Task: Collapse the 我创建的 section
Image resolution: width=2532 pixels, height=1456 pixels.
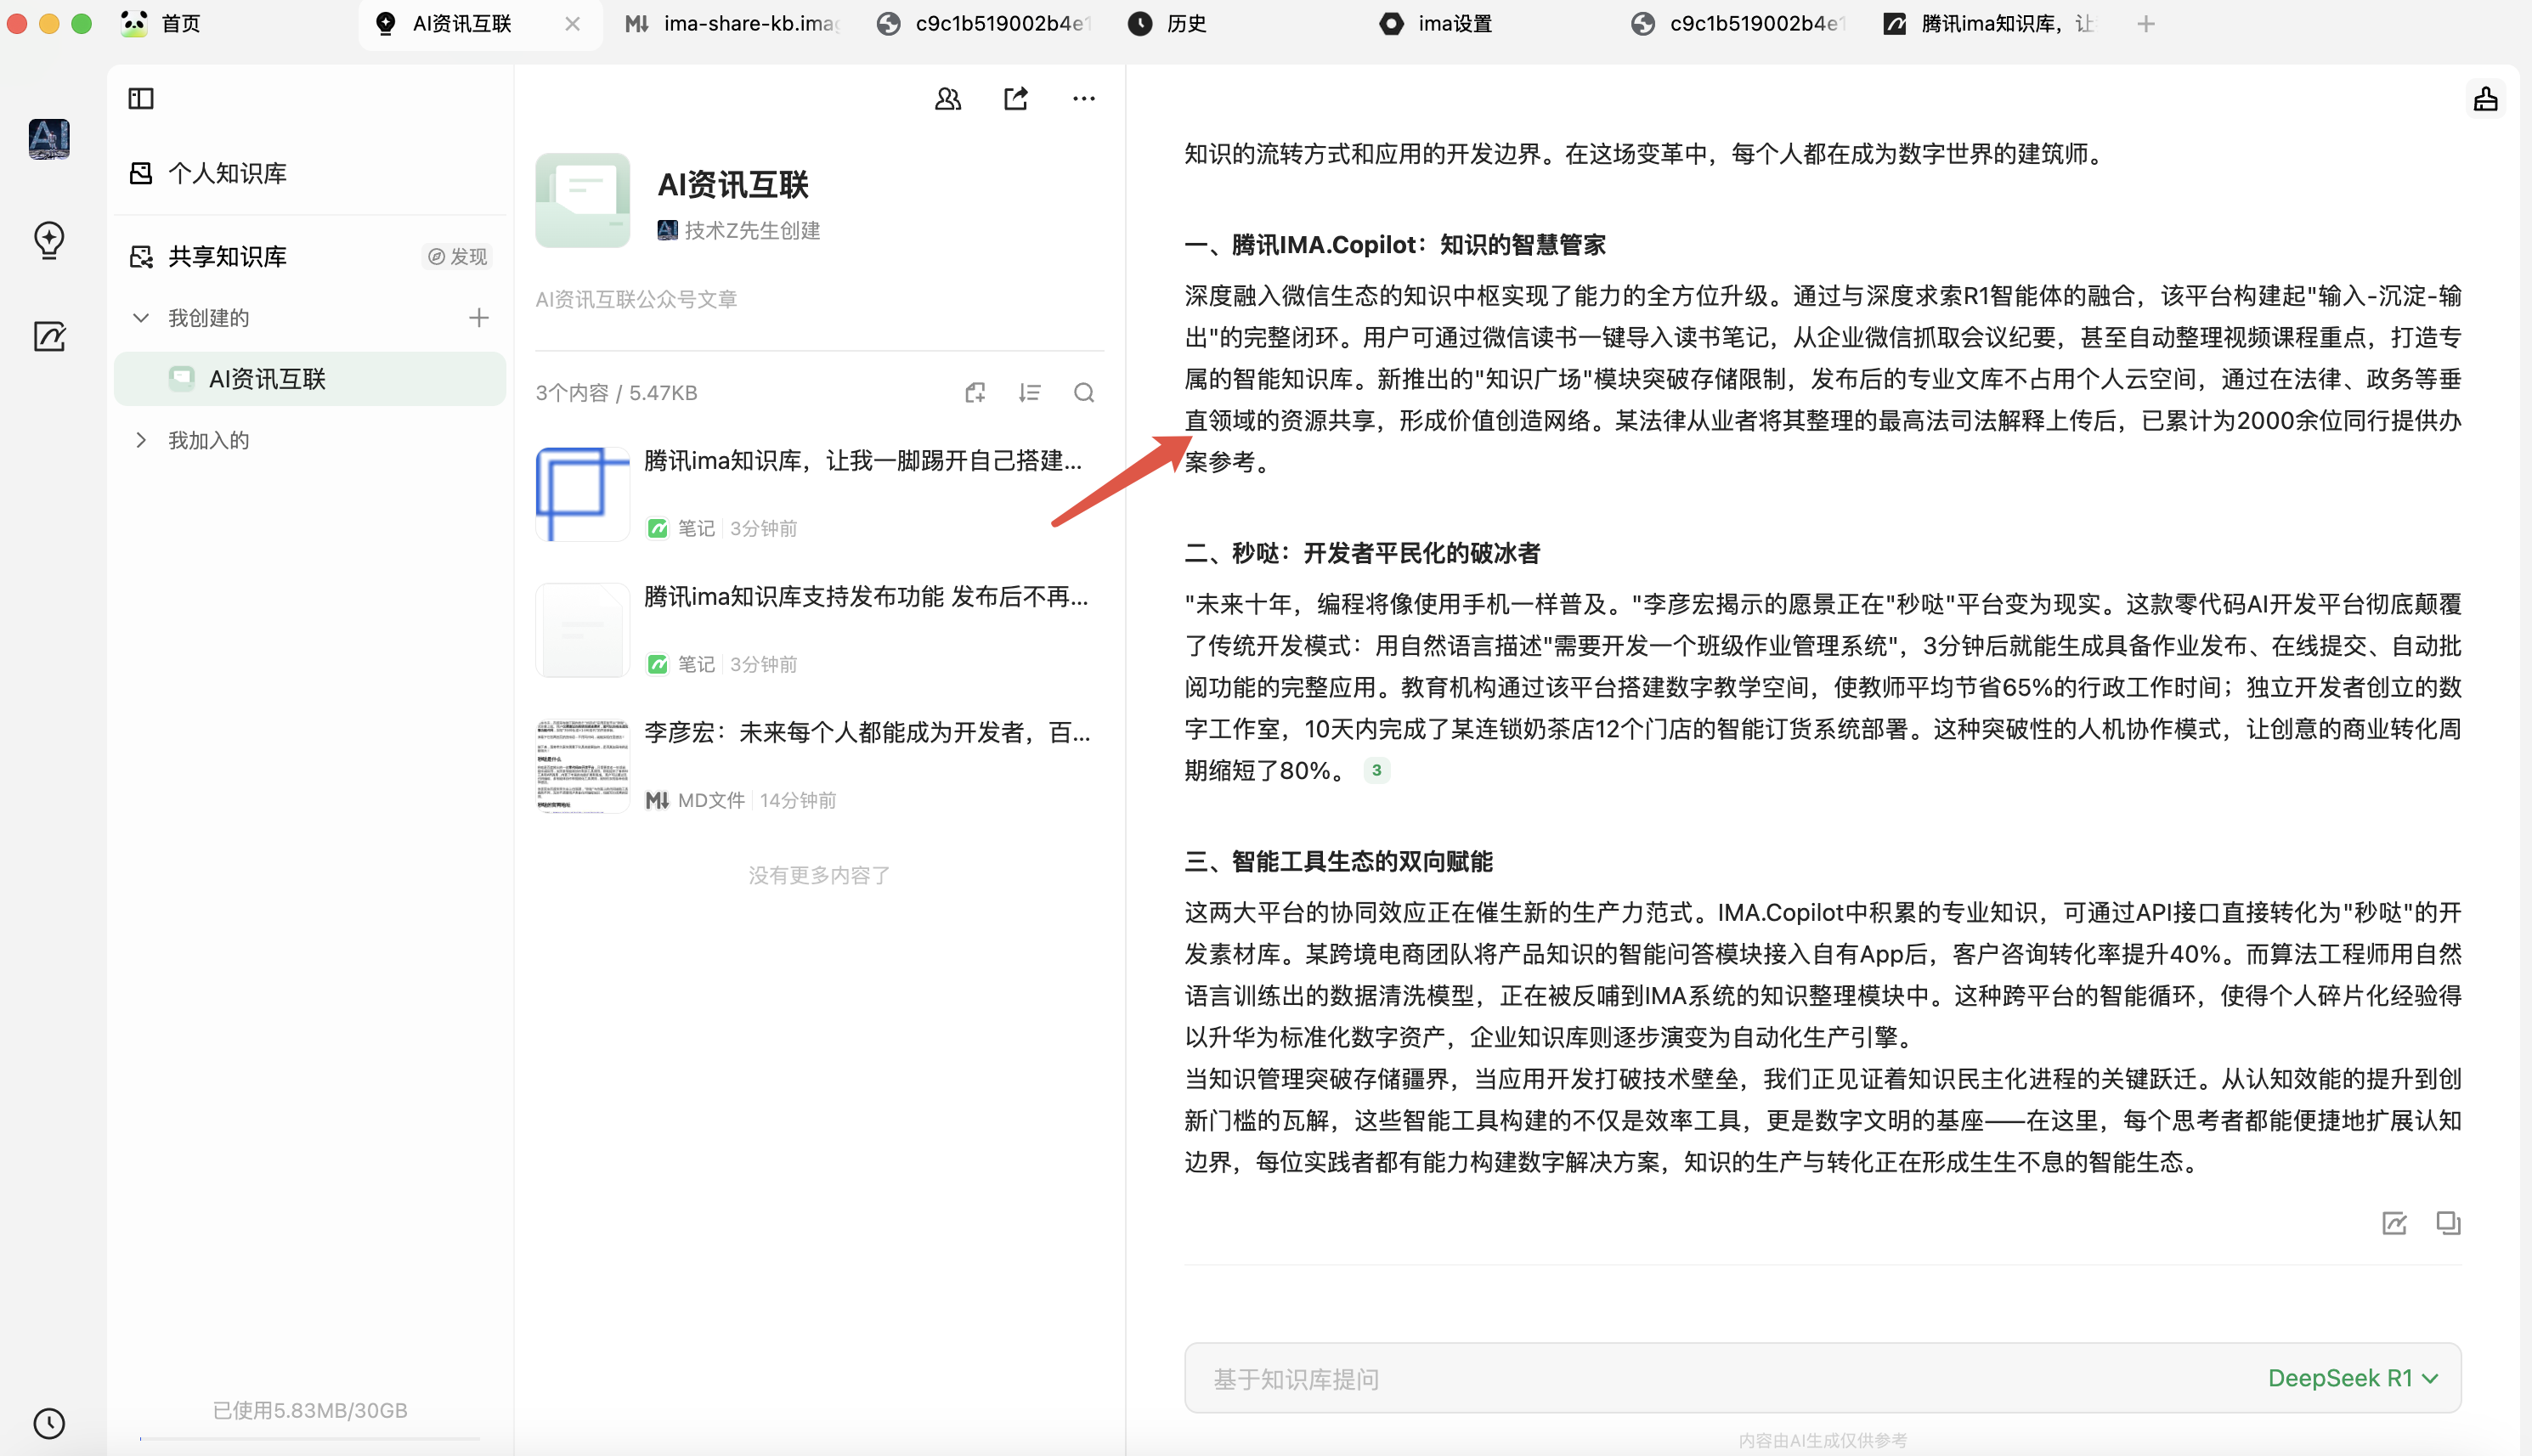Action: coord(141,318)
